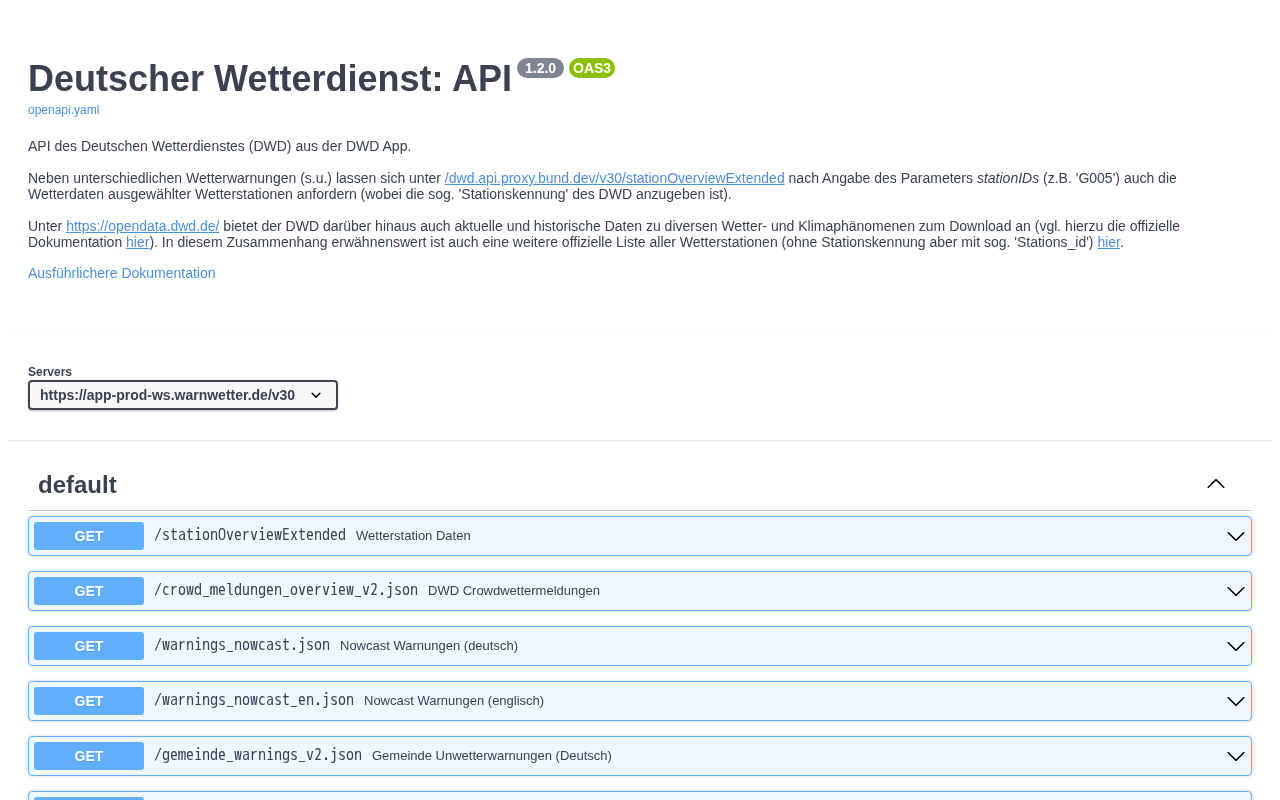Expand the /stationOverviewExtended chevron arrow
Screen dimensions: 1280x800
[1236, 536]
